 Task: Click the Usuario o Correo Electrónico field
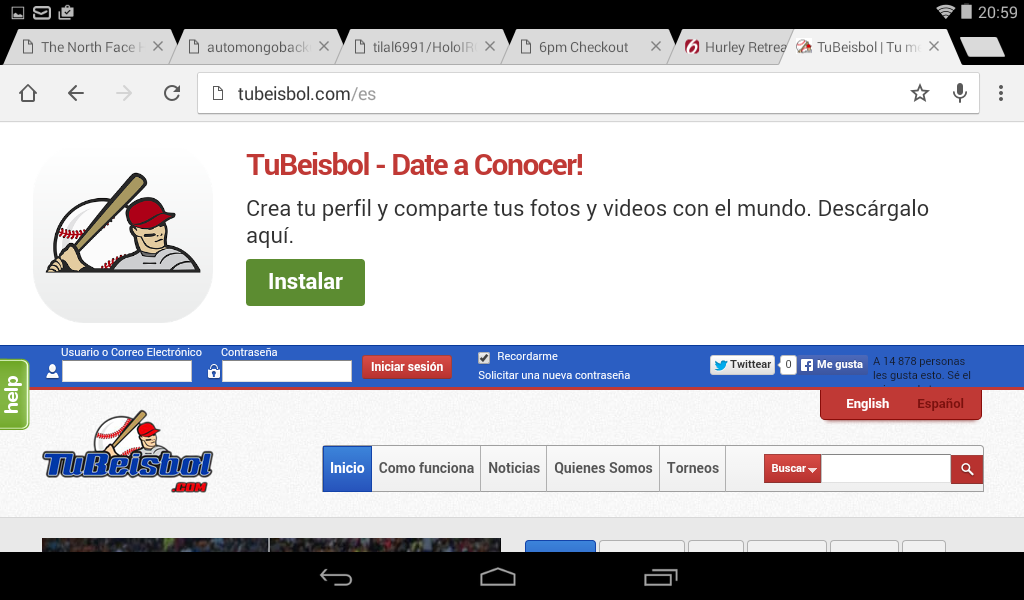(x=127, y=371)
